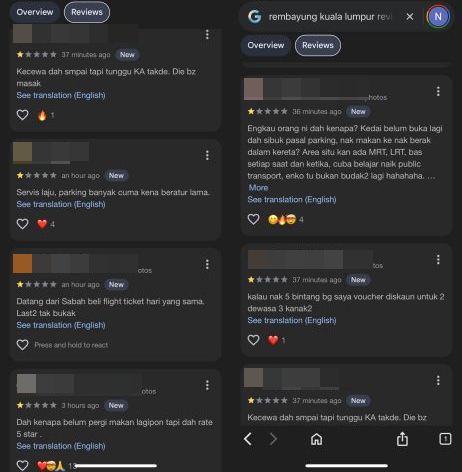Open the Google logo in search bar

coord(255,16)
